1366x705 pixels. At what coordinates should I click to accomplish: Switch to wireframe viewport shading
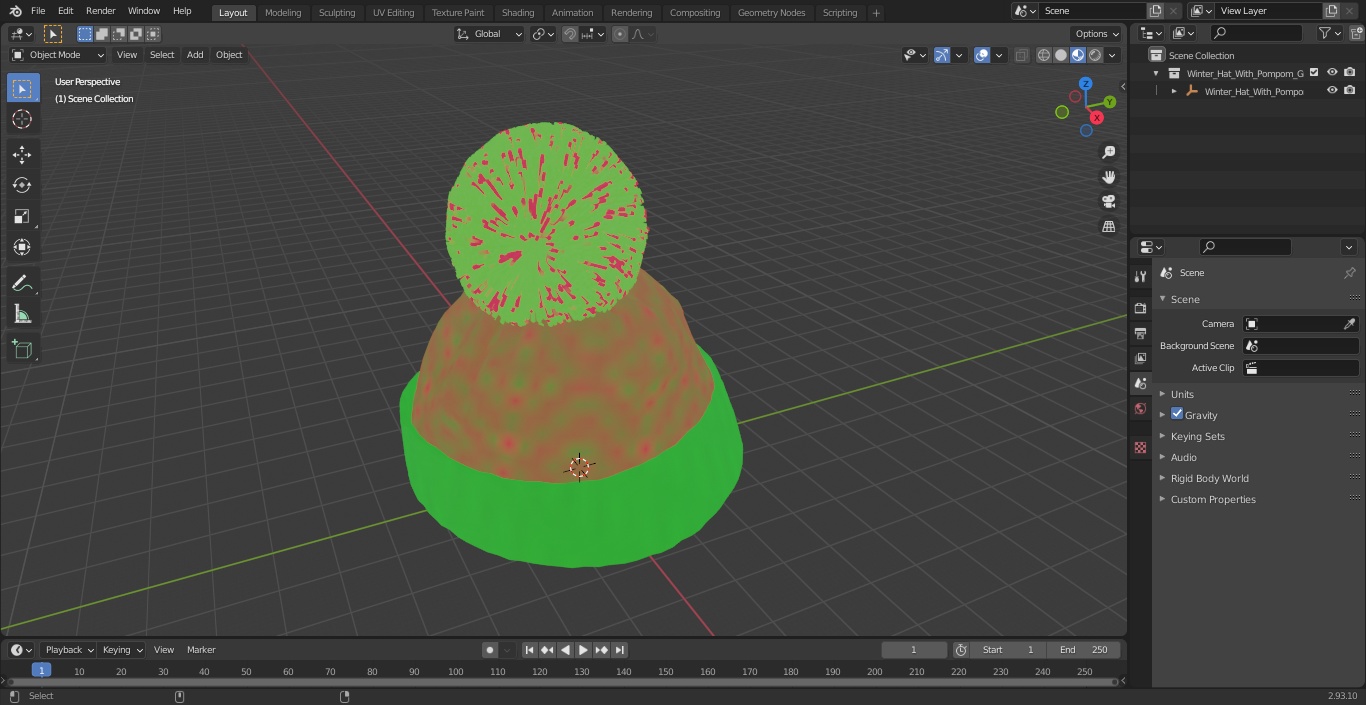1044,55
